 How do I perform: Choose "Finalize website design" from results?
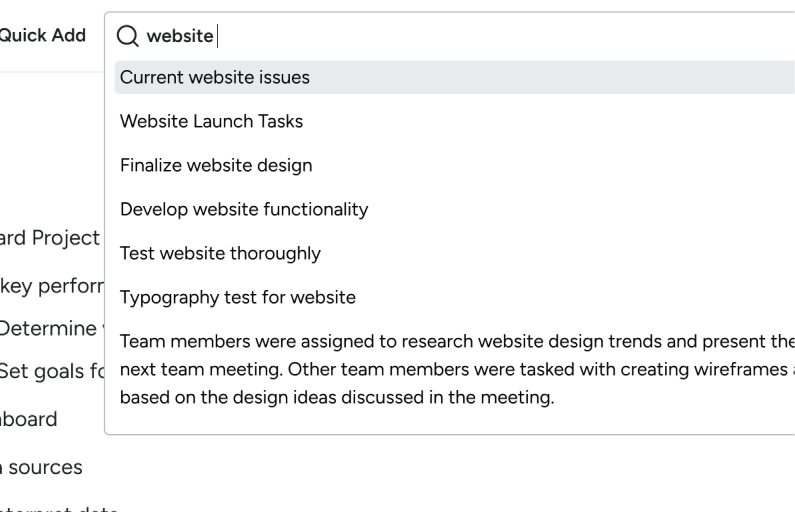pos(216,165)
